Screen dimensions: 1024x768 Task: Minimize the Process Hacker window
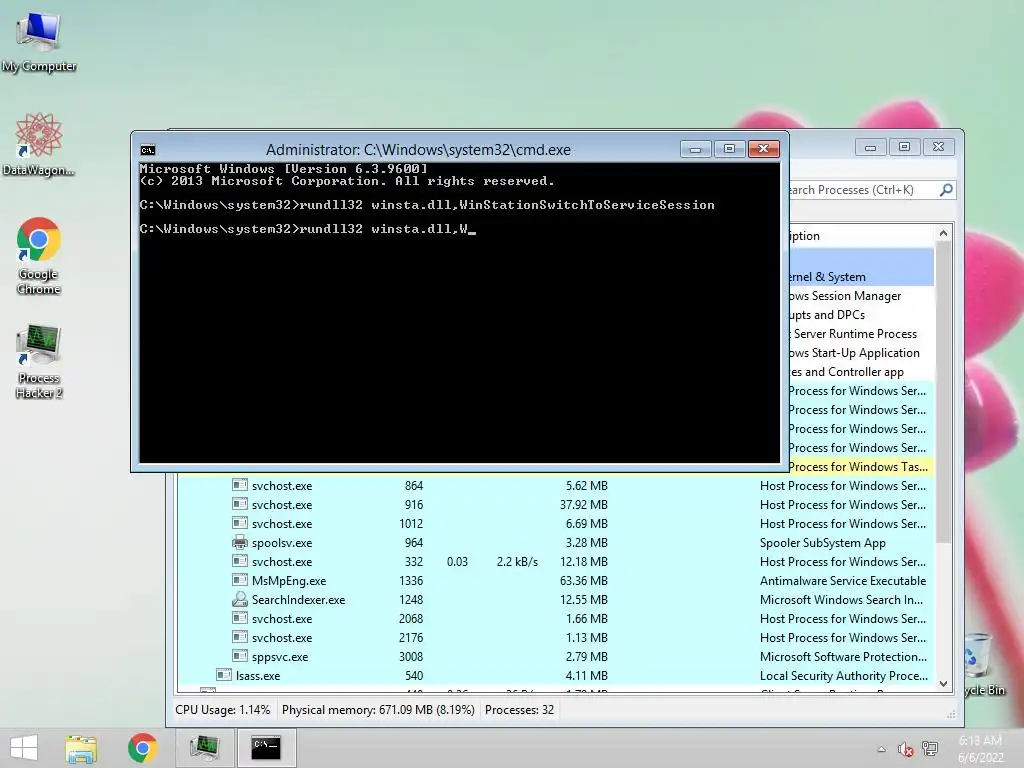tap(871, 148)
